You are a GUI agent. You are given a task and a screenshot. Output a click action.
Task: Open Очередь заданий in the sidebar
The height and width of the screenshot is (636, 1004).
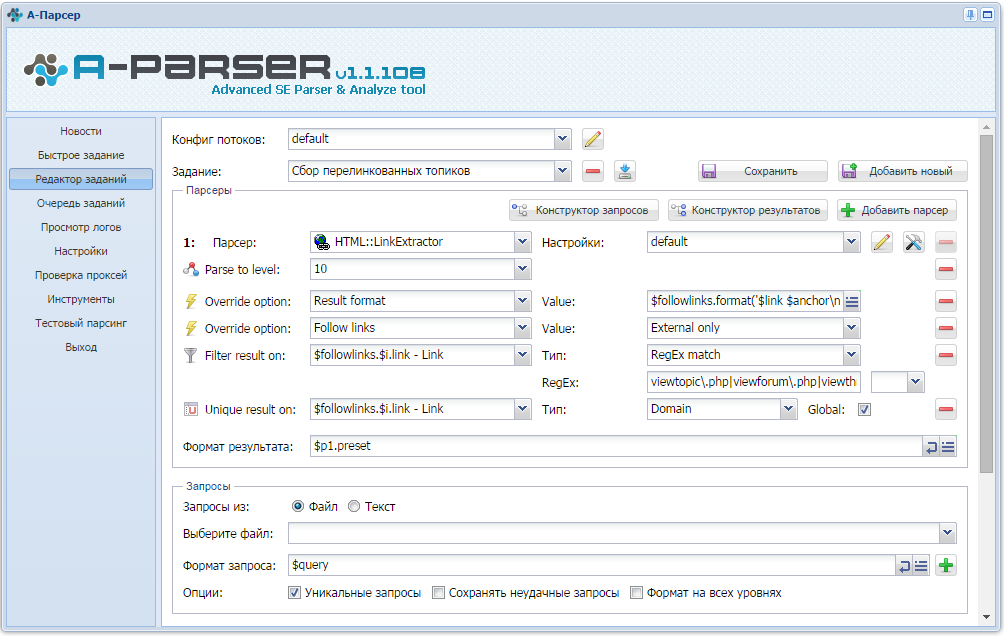pyautogui.click(x=81, y=203)
